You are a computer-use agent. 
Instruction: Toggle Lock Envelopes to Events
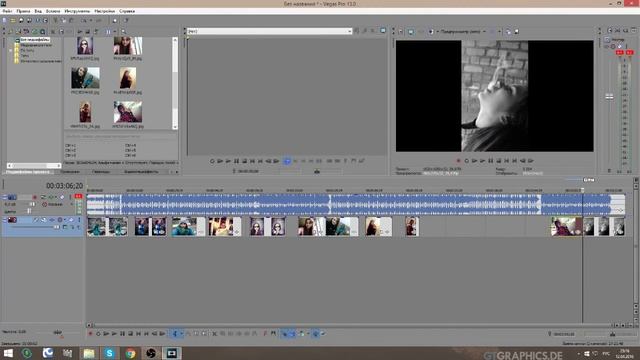pyautogui.click(x=316, y=334)
